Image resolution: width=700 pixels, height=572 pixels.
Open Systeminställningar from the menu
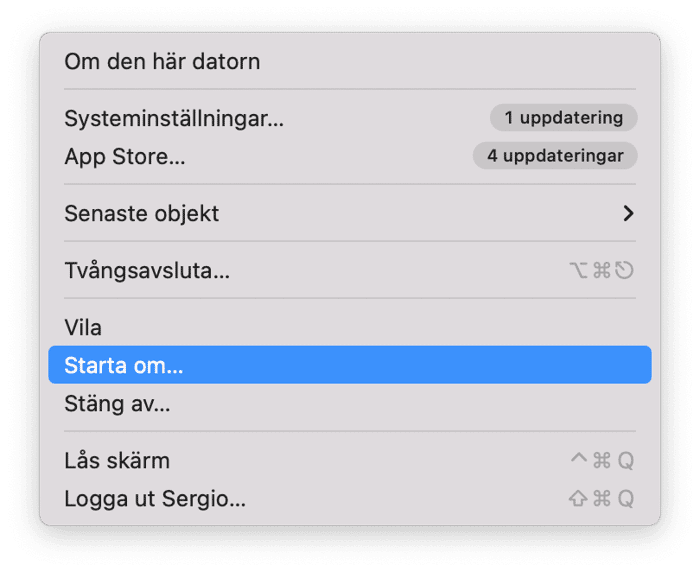click(x=174, y=118)
